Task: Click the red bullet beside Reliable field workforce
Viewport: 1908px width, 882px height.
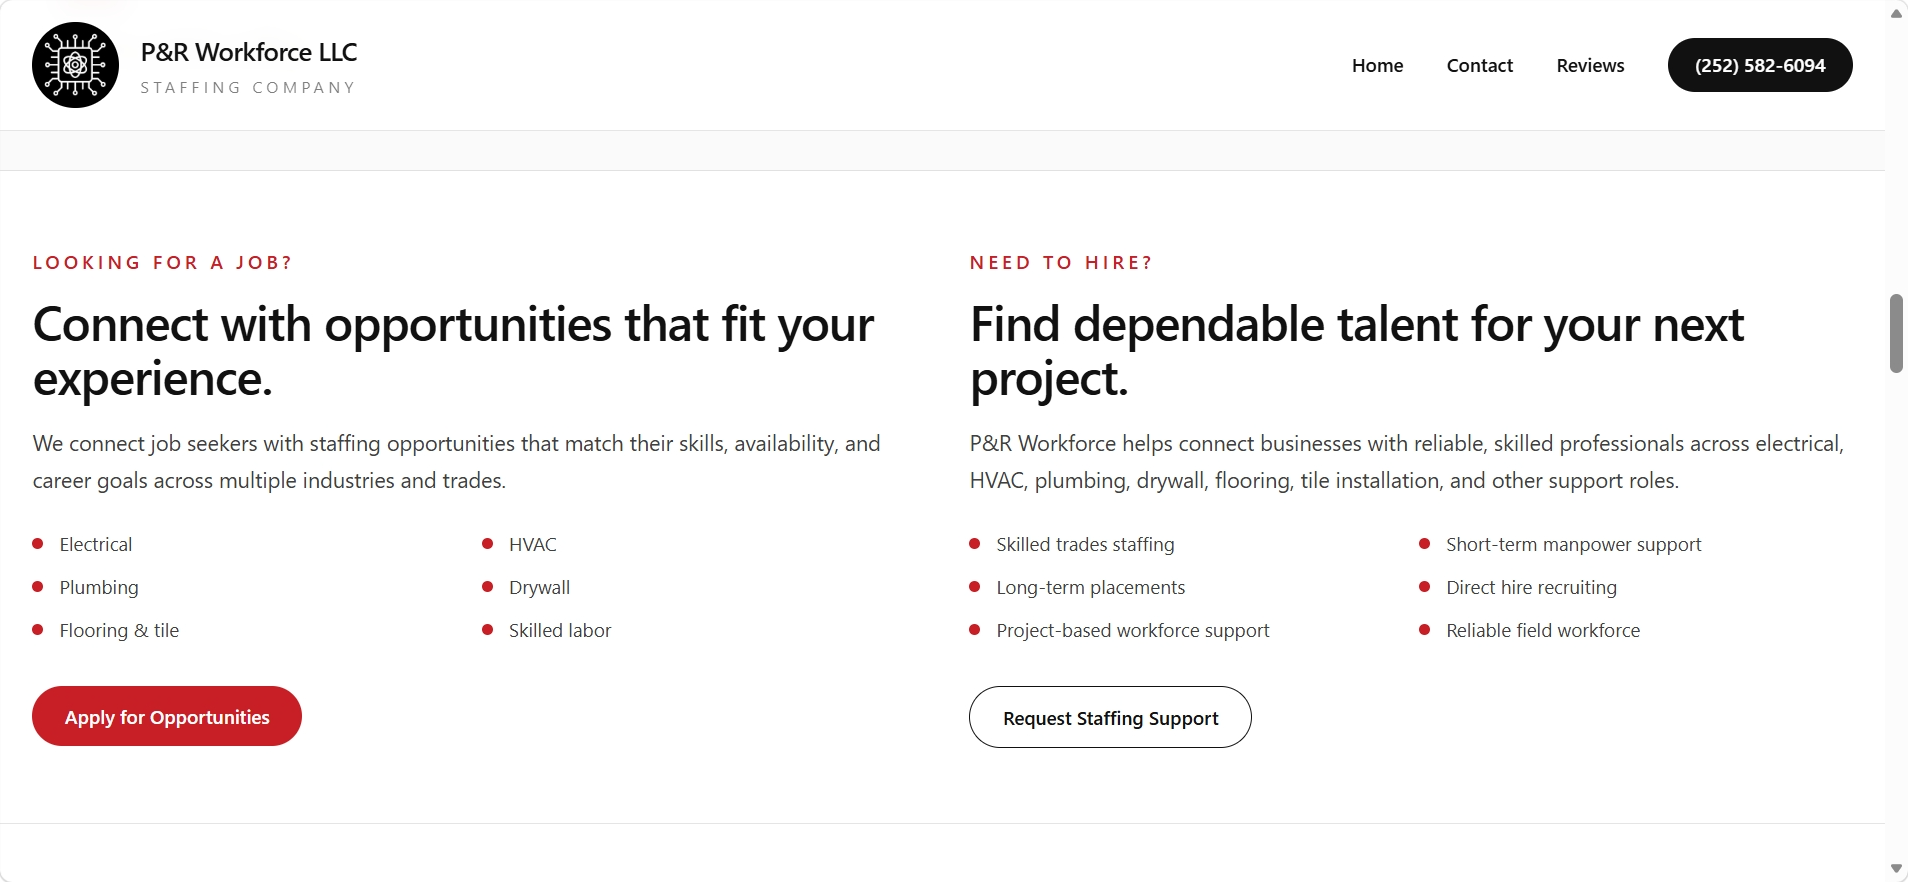Action: coord(1425,630)
